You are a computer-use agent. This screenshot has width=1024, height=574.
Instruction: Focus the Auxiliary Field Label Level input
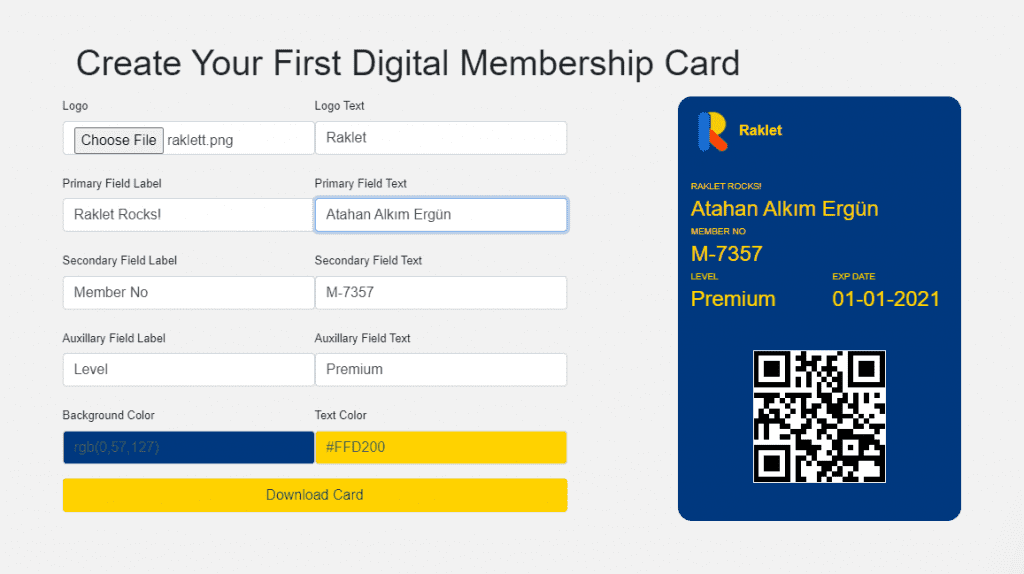(x=189, y=370)
